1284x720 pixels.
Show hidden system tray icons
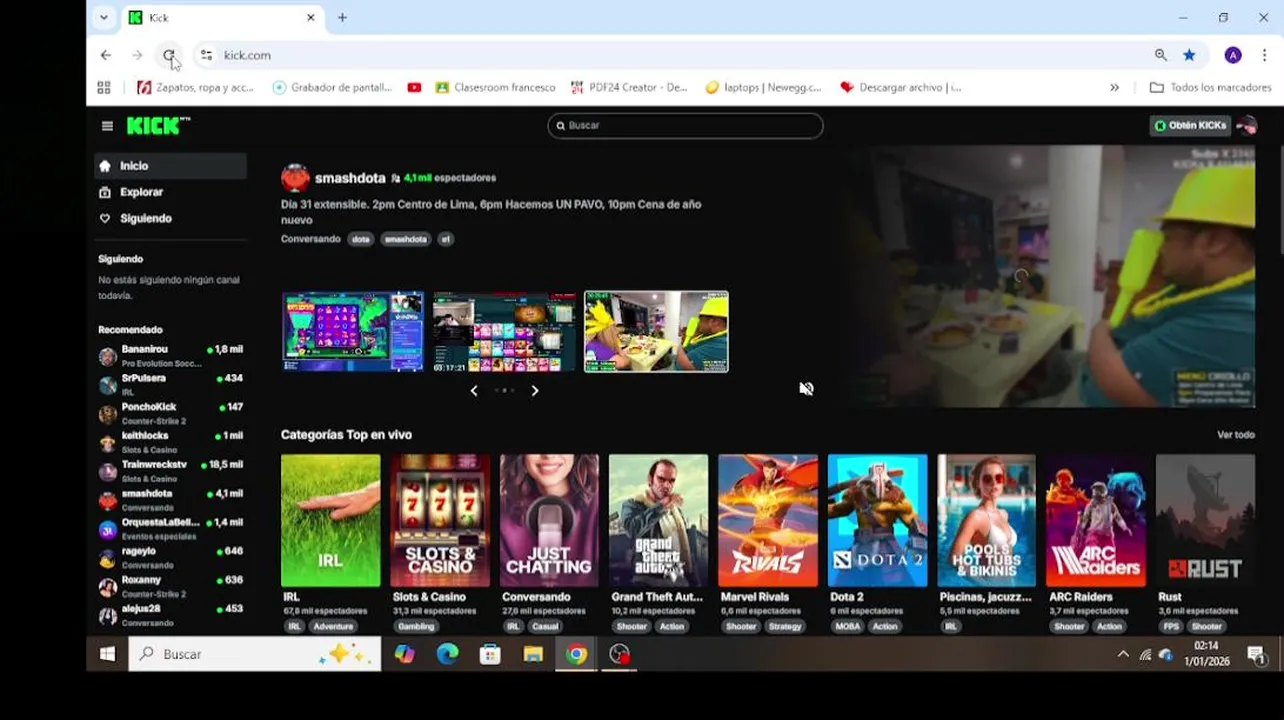click(1123, 654)
